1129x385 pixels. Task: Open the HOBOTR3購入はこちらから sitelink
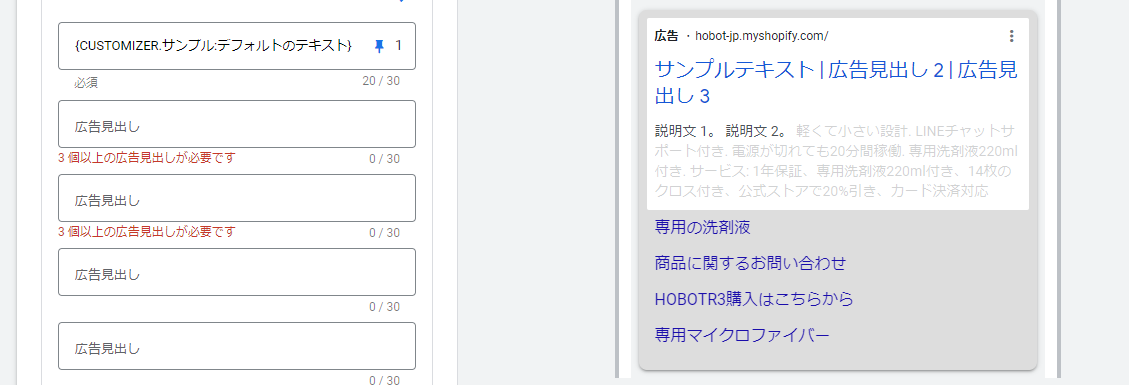pos(754,299)
